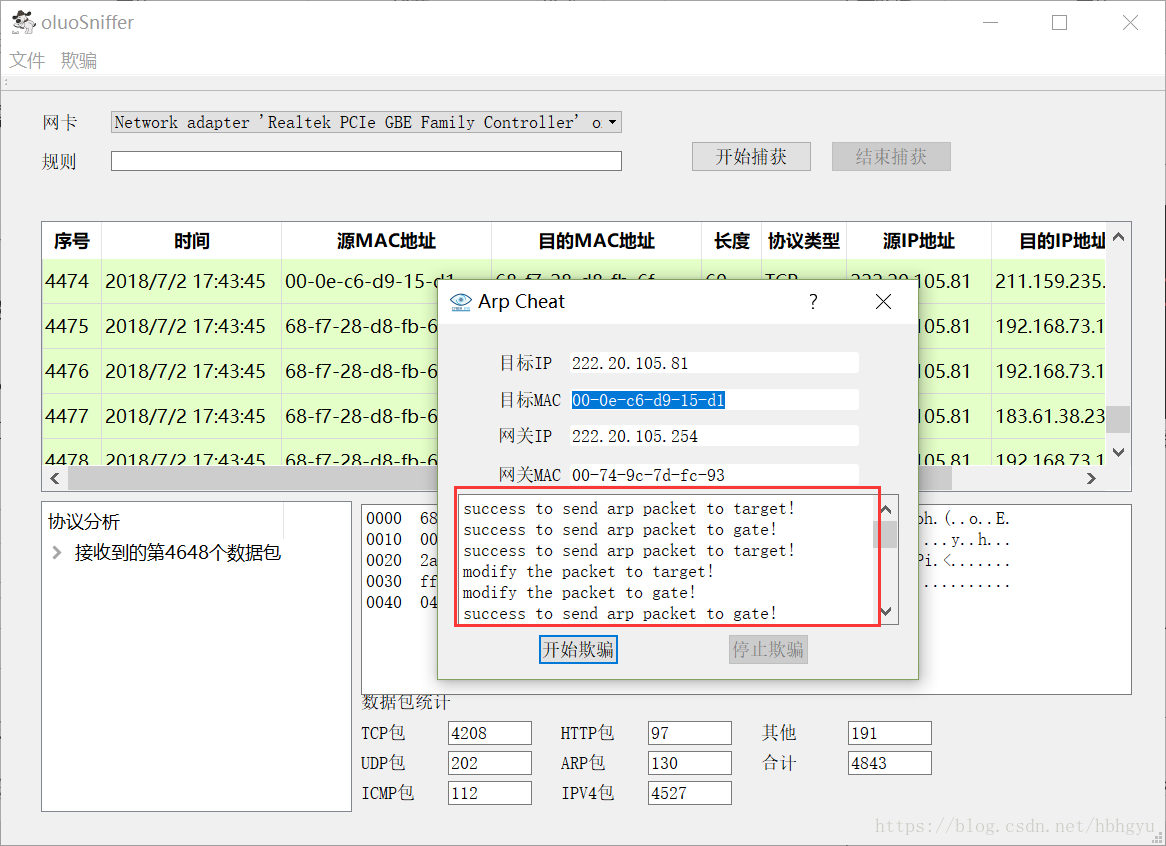Click the 目标IP field in Arp Cheat
This screenshot has height=846, width=1166.
point(714,363)
